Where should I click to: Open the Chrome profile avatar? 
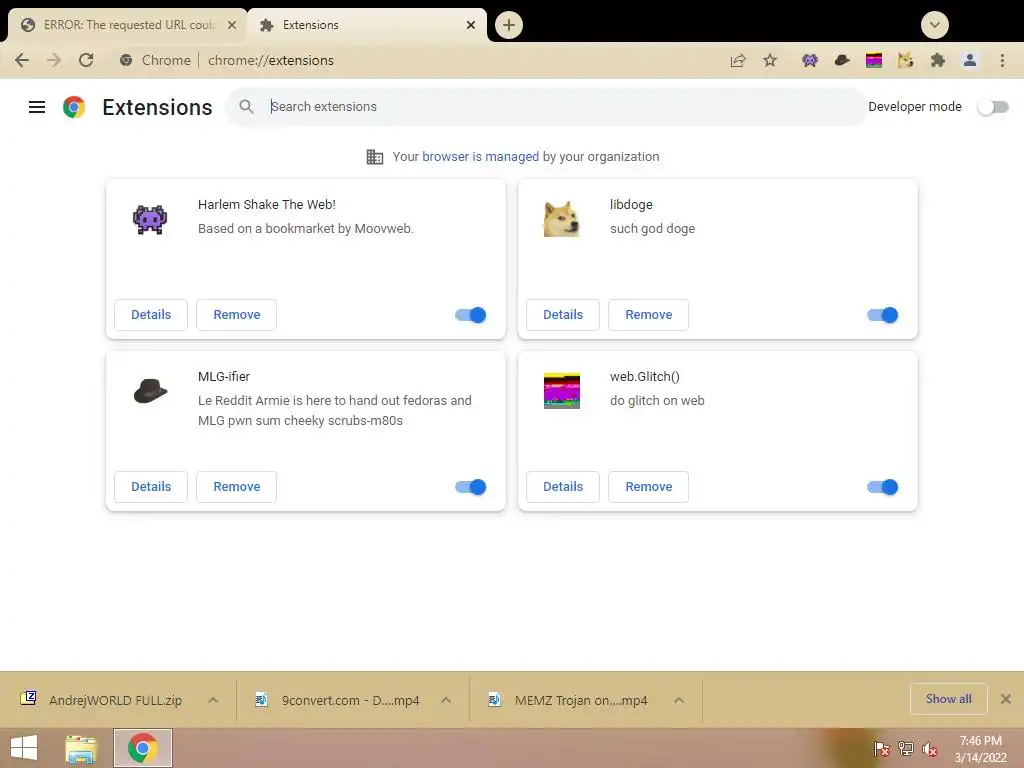coord(970,61)
